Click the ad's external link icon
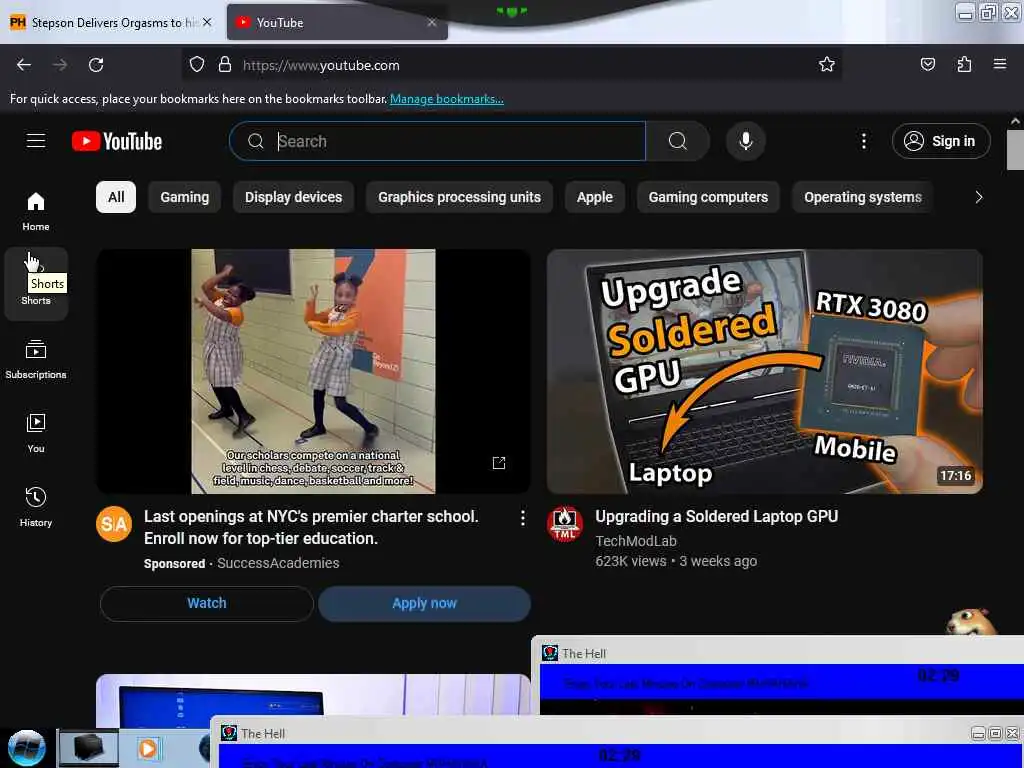Viewport: 1024px width, 768px height. 499,463
